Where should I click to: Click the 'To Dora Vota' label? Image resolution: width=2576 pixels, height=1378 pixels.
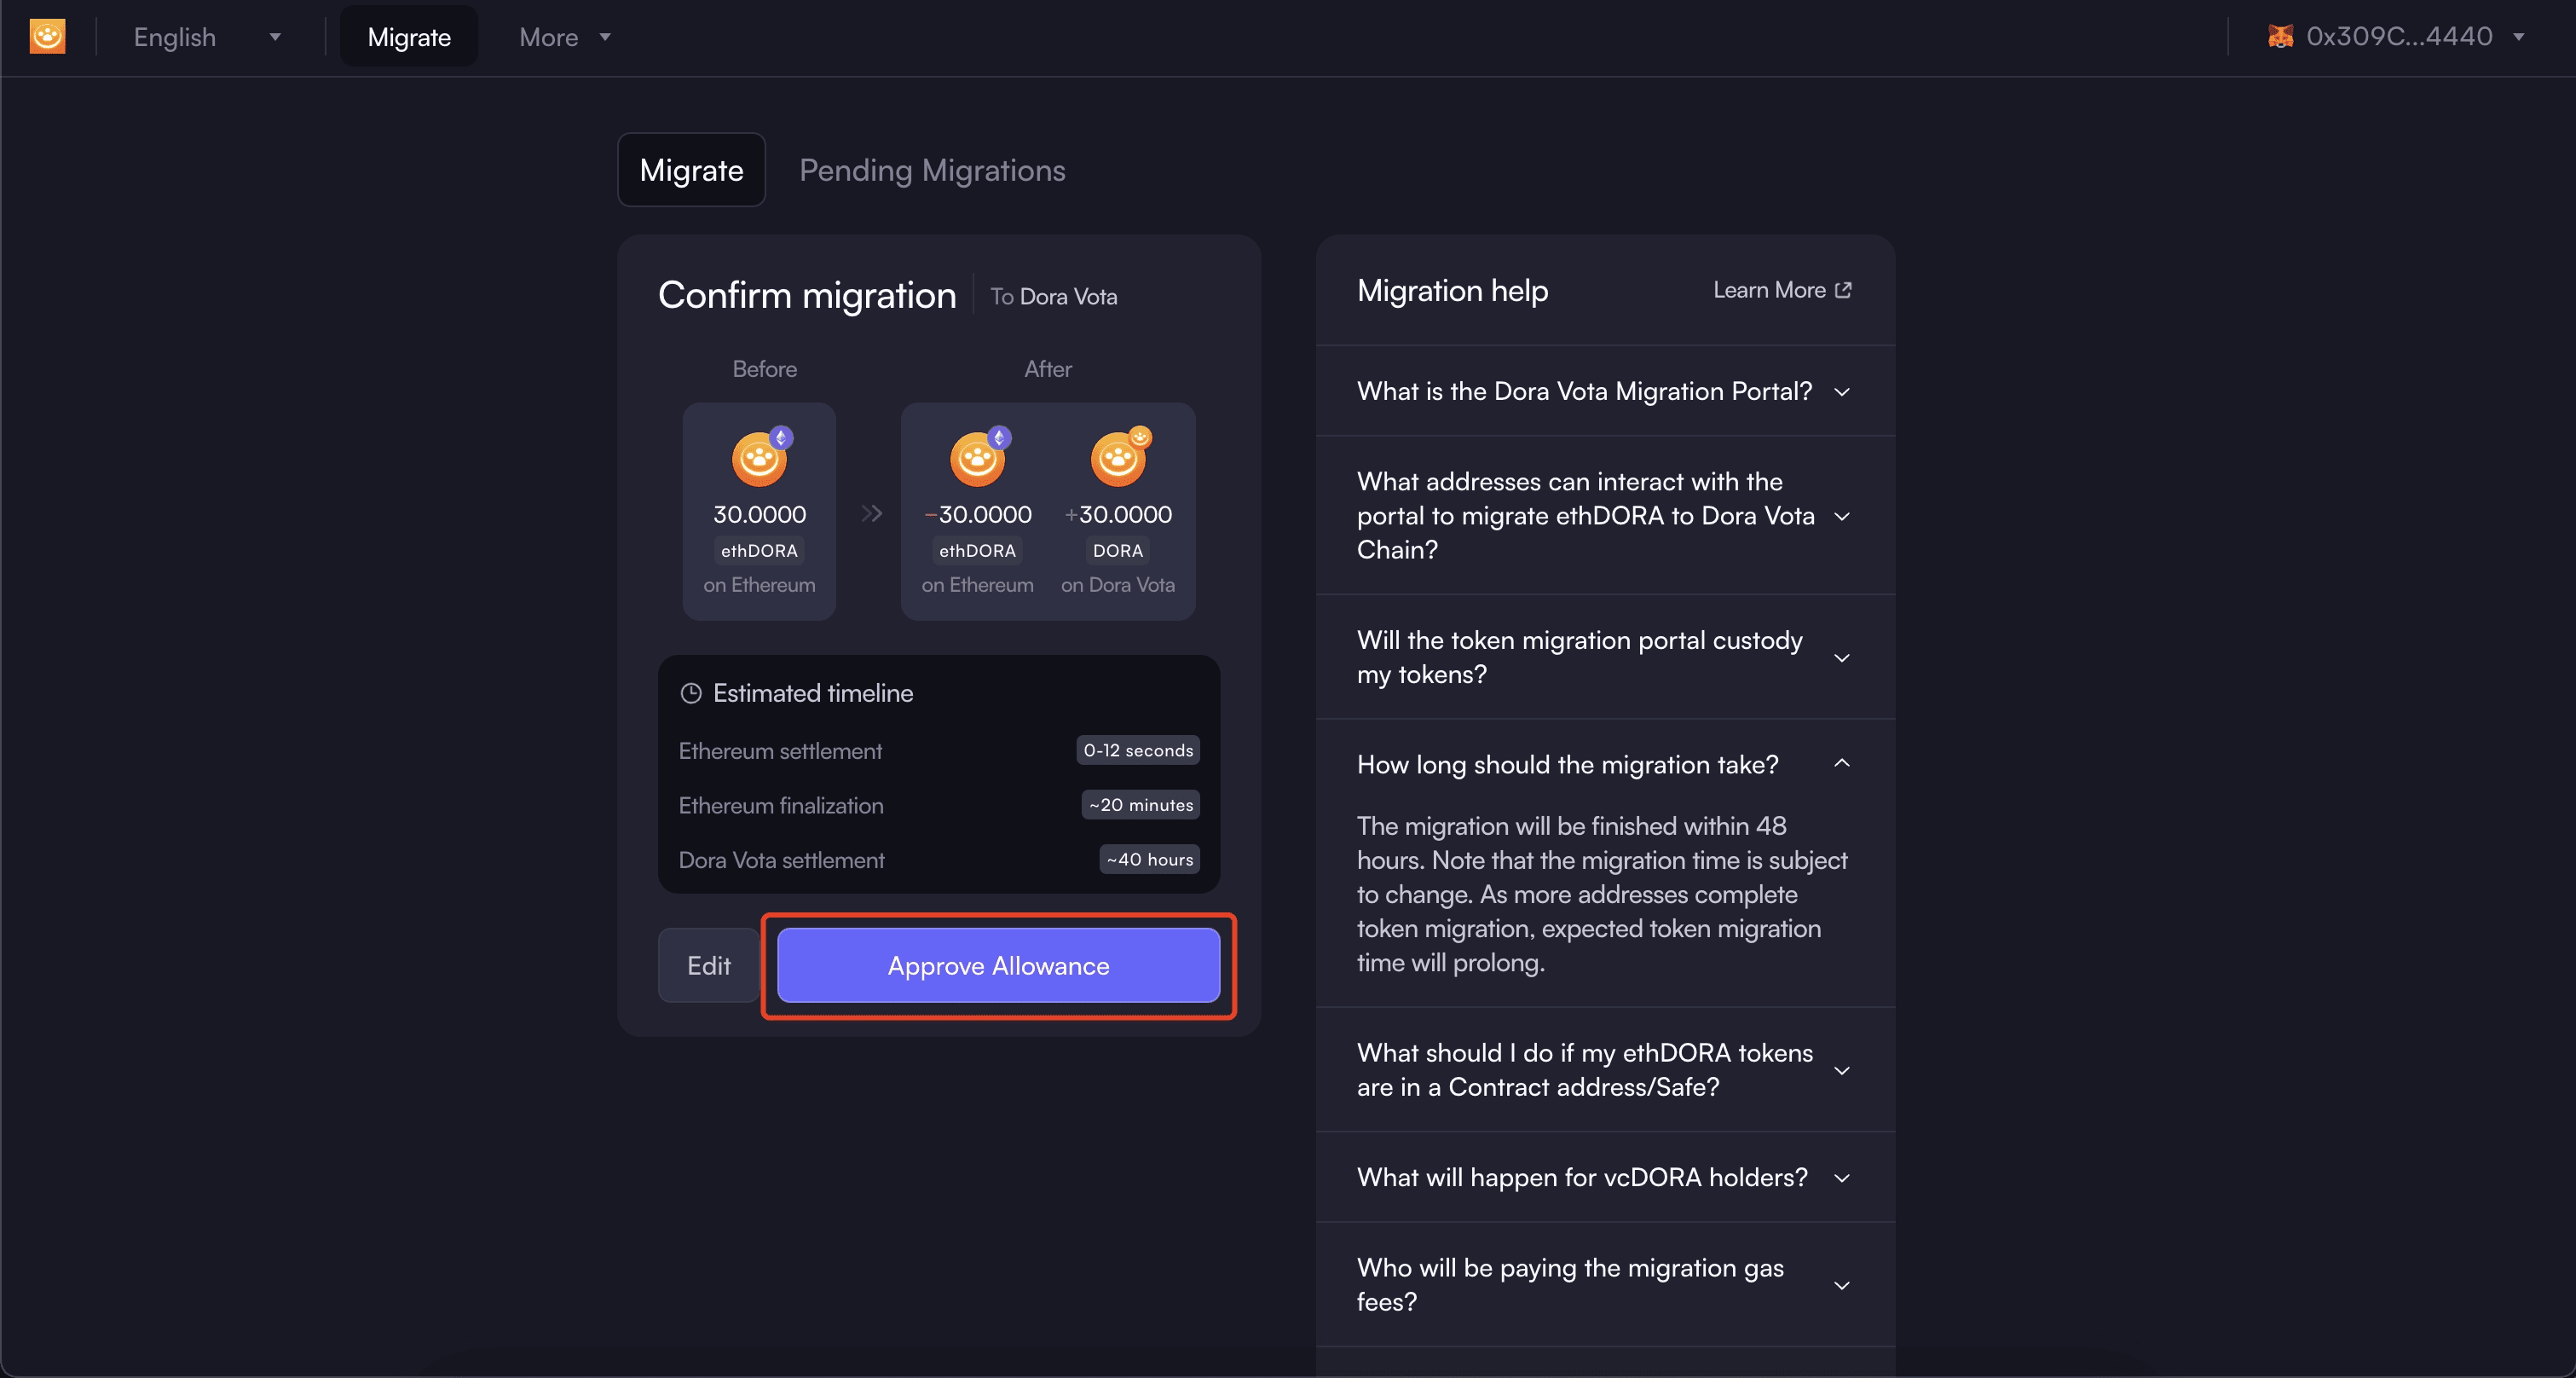(x=1053, y=297)
